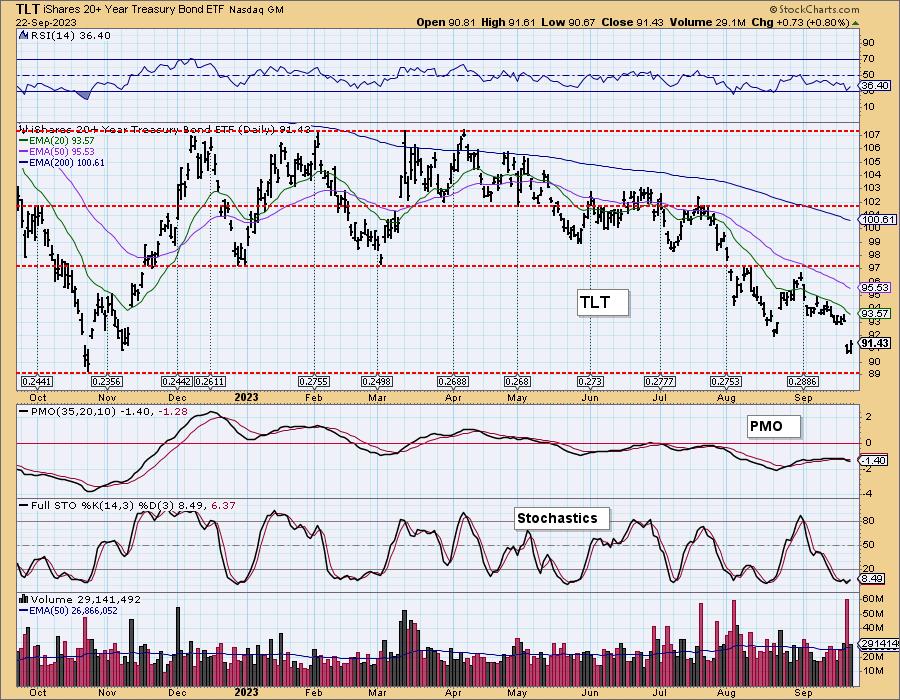This screenshot has height=700, width=900.
Task: Click the 91.43 last price tag
Action: pos(876,343)
